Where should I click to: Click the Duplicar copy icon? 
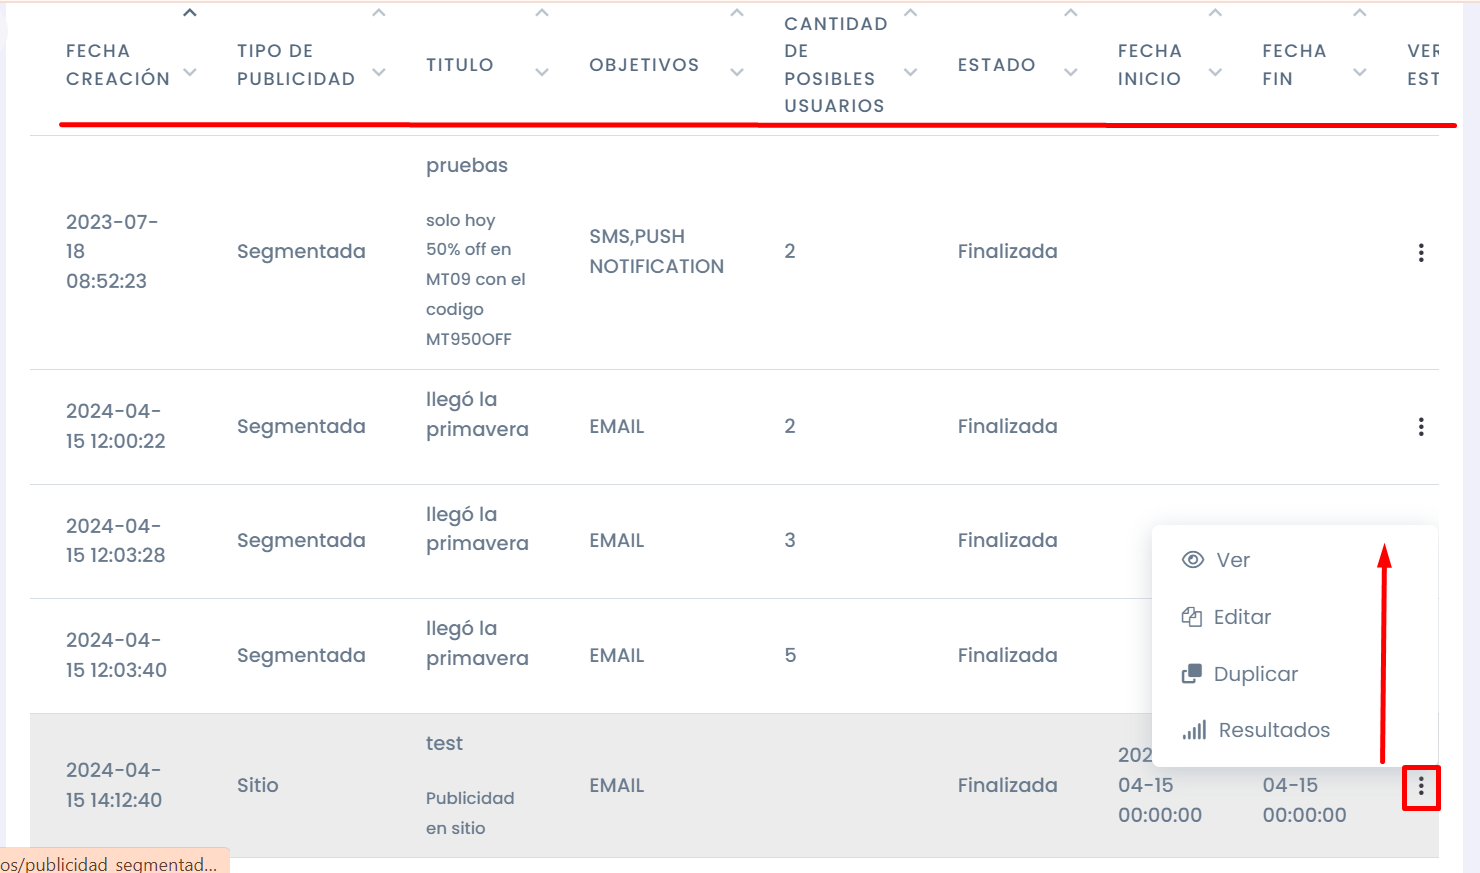click(1191, 674)
